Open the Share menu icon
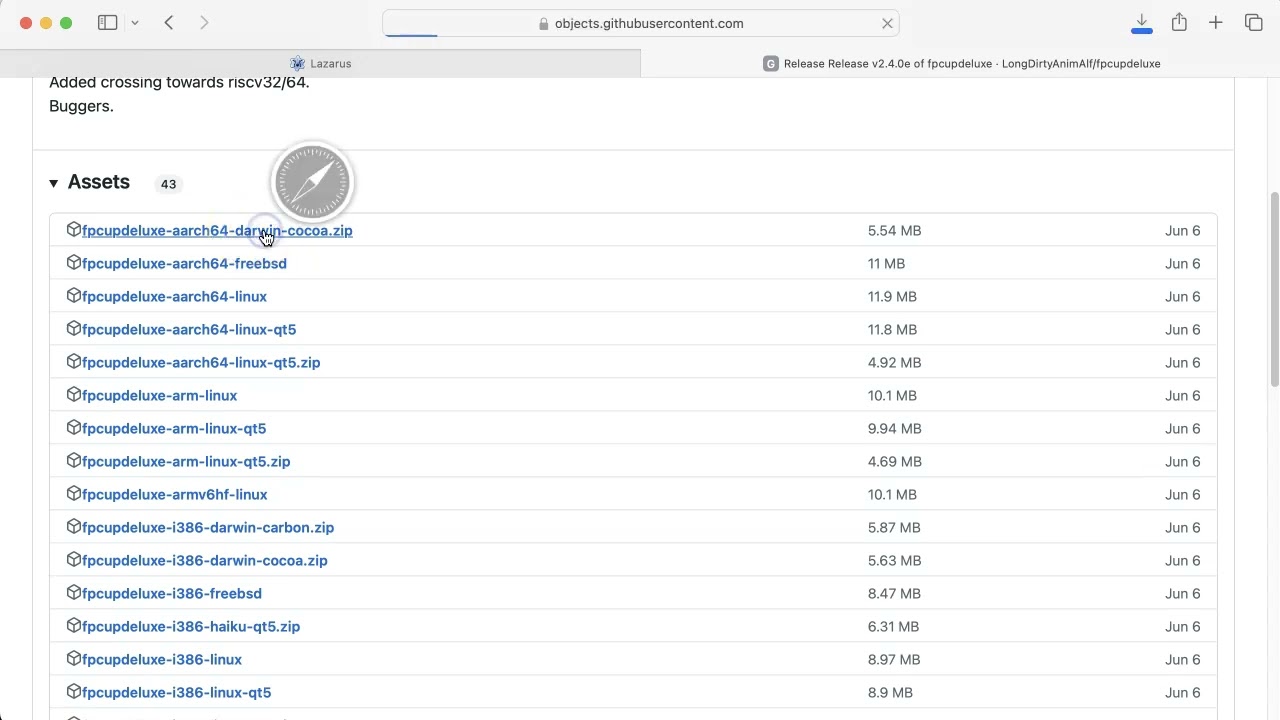Screen dimensions: 1280x720 (x=1179, y=22)
